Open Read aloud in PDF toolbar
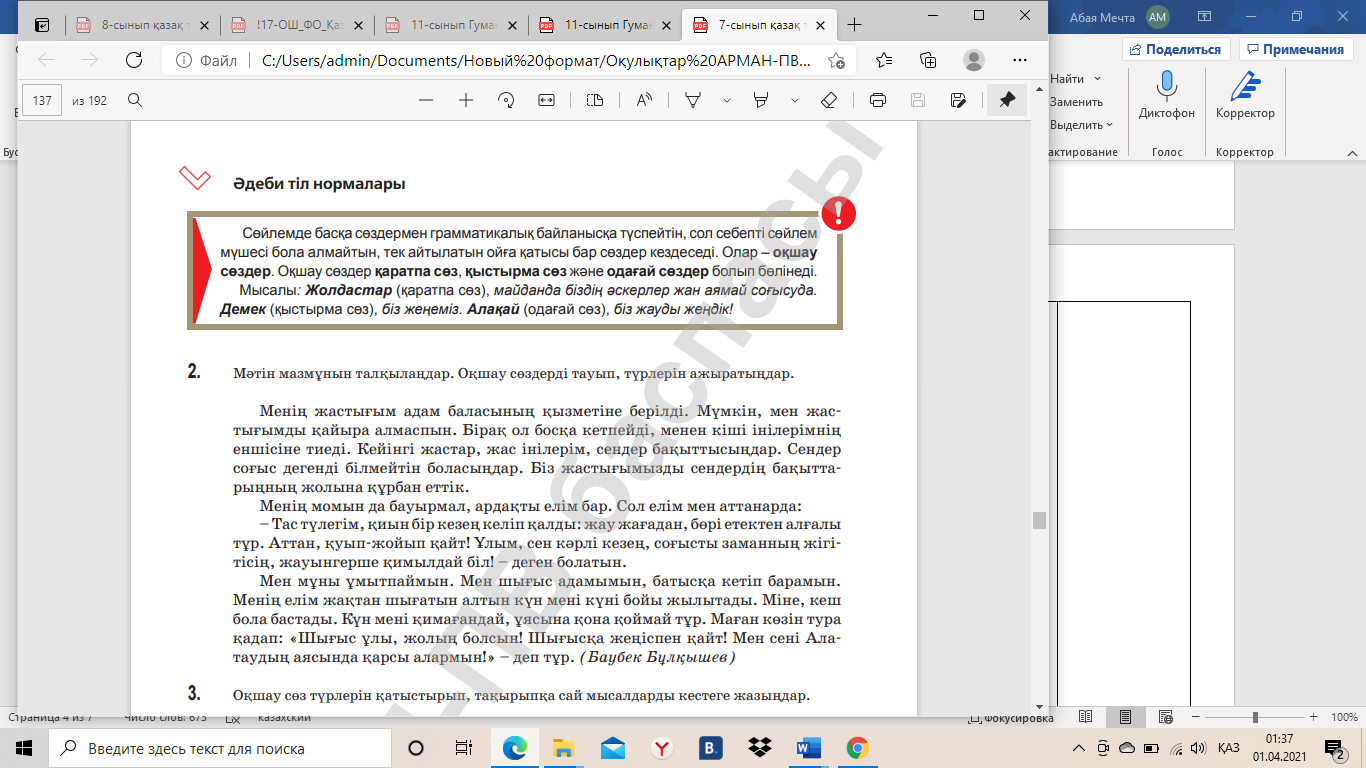Image resolution: width=1366 pixels, height=768 pixels. [x=644, y=100]
